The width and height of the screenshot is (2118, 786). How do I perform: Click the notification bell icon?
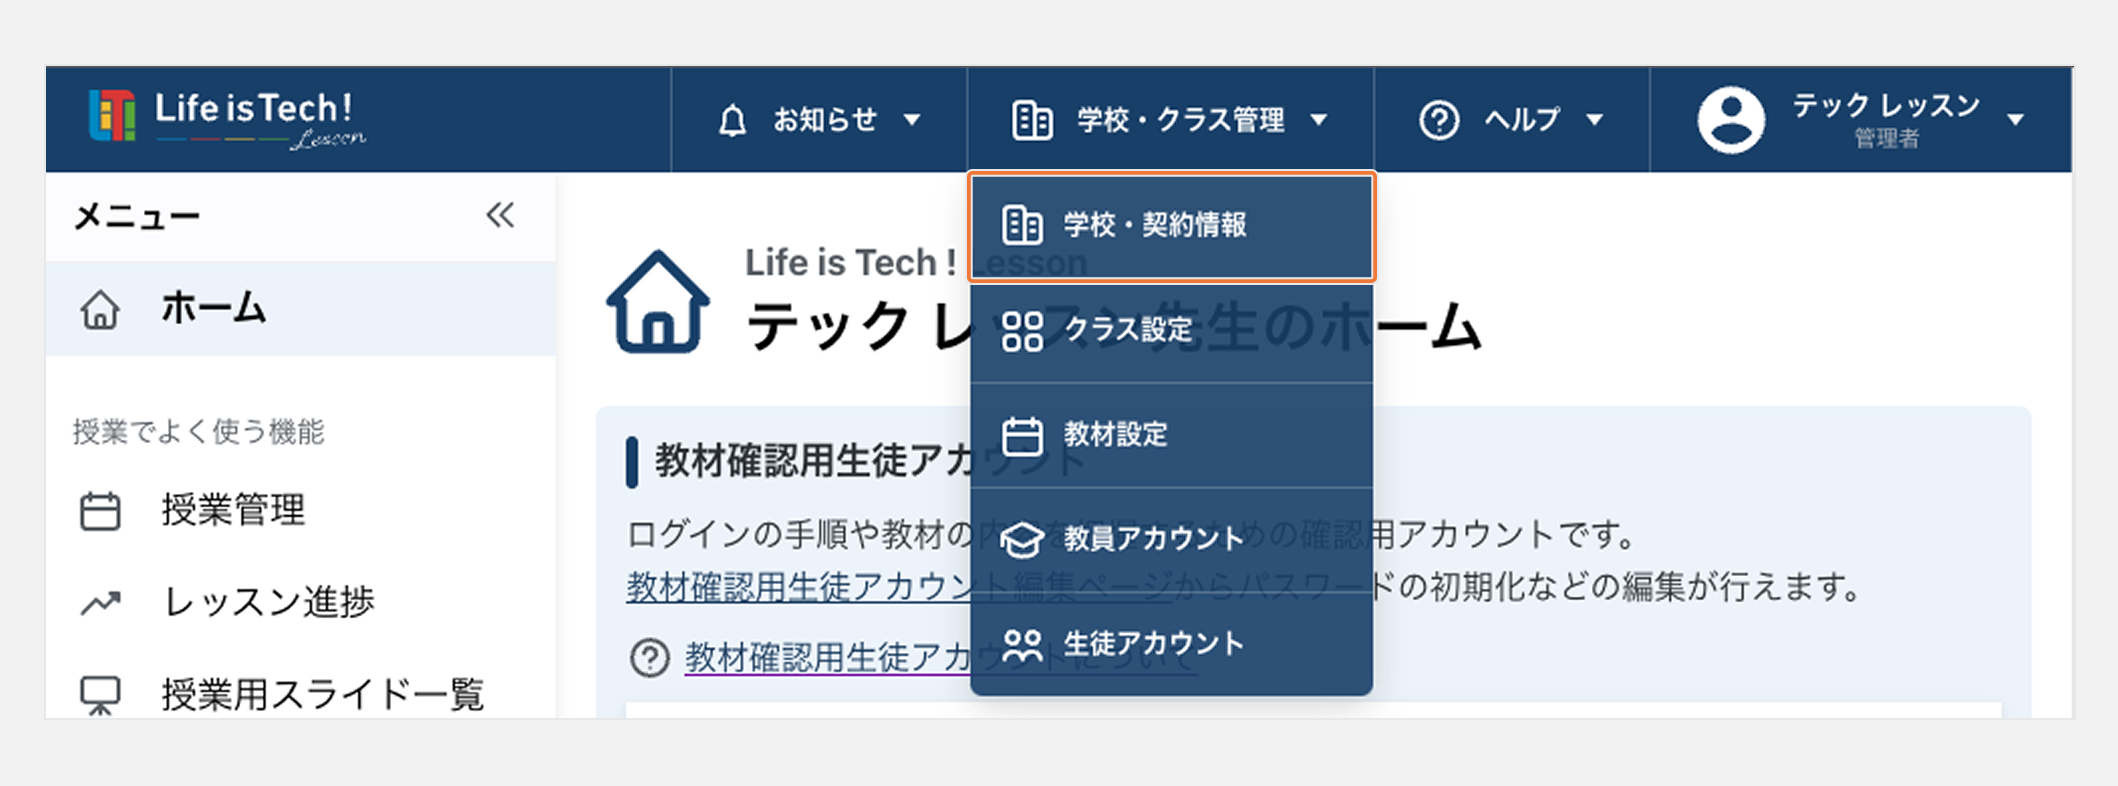[x=732, y=121]
